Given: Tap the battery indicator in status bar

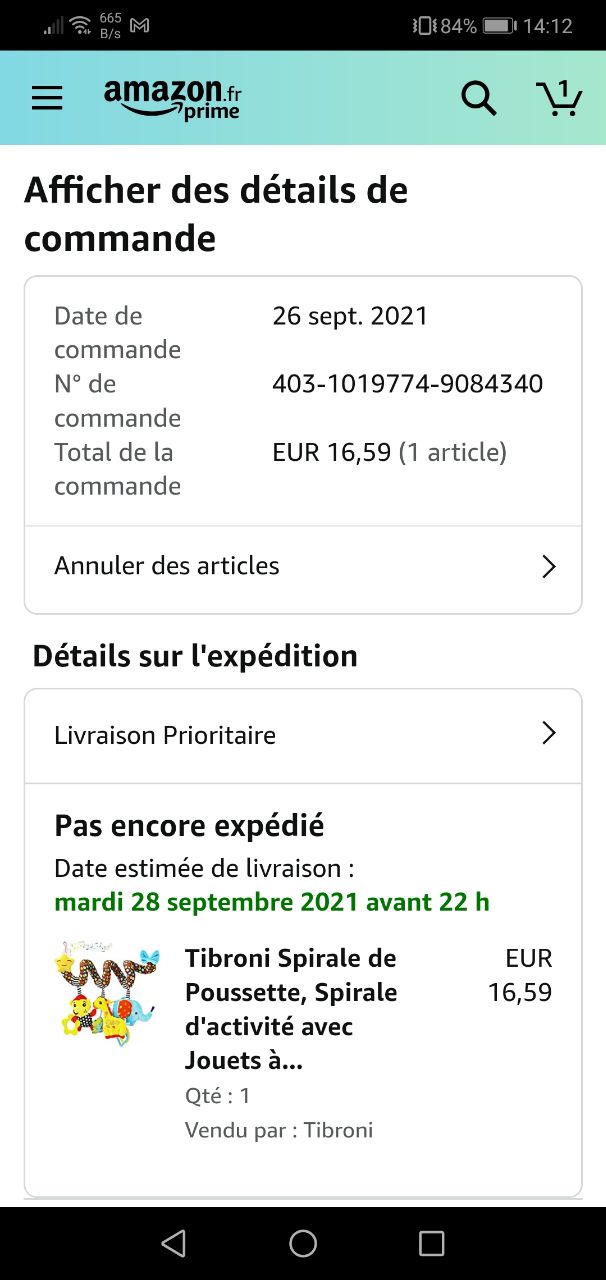Looking at the screenshot, I should tap(499, 25).
